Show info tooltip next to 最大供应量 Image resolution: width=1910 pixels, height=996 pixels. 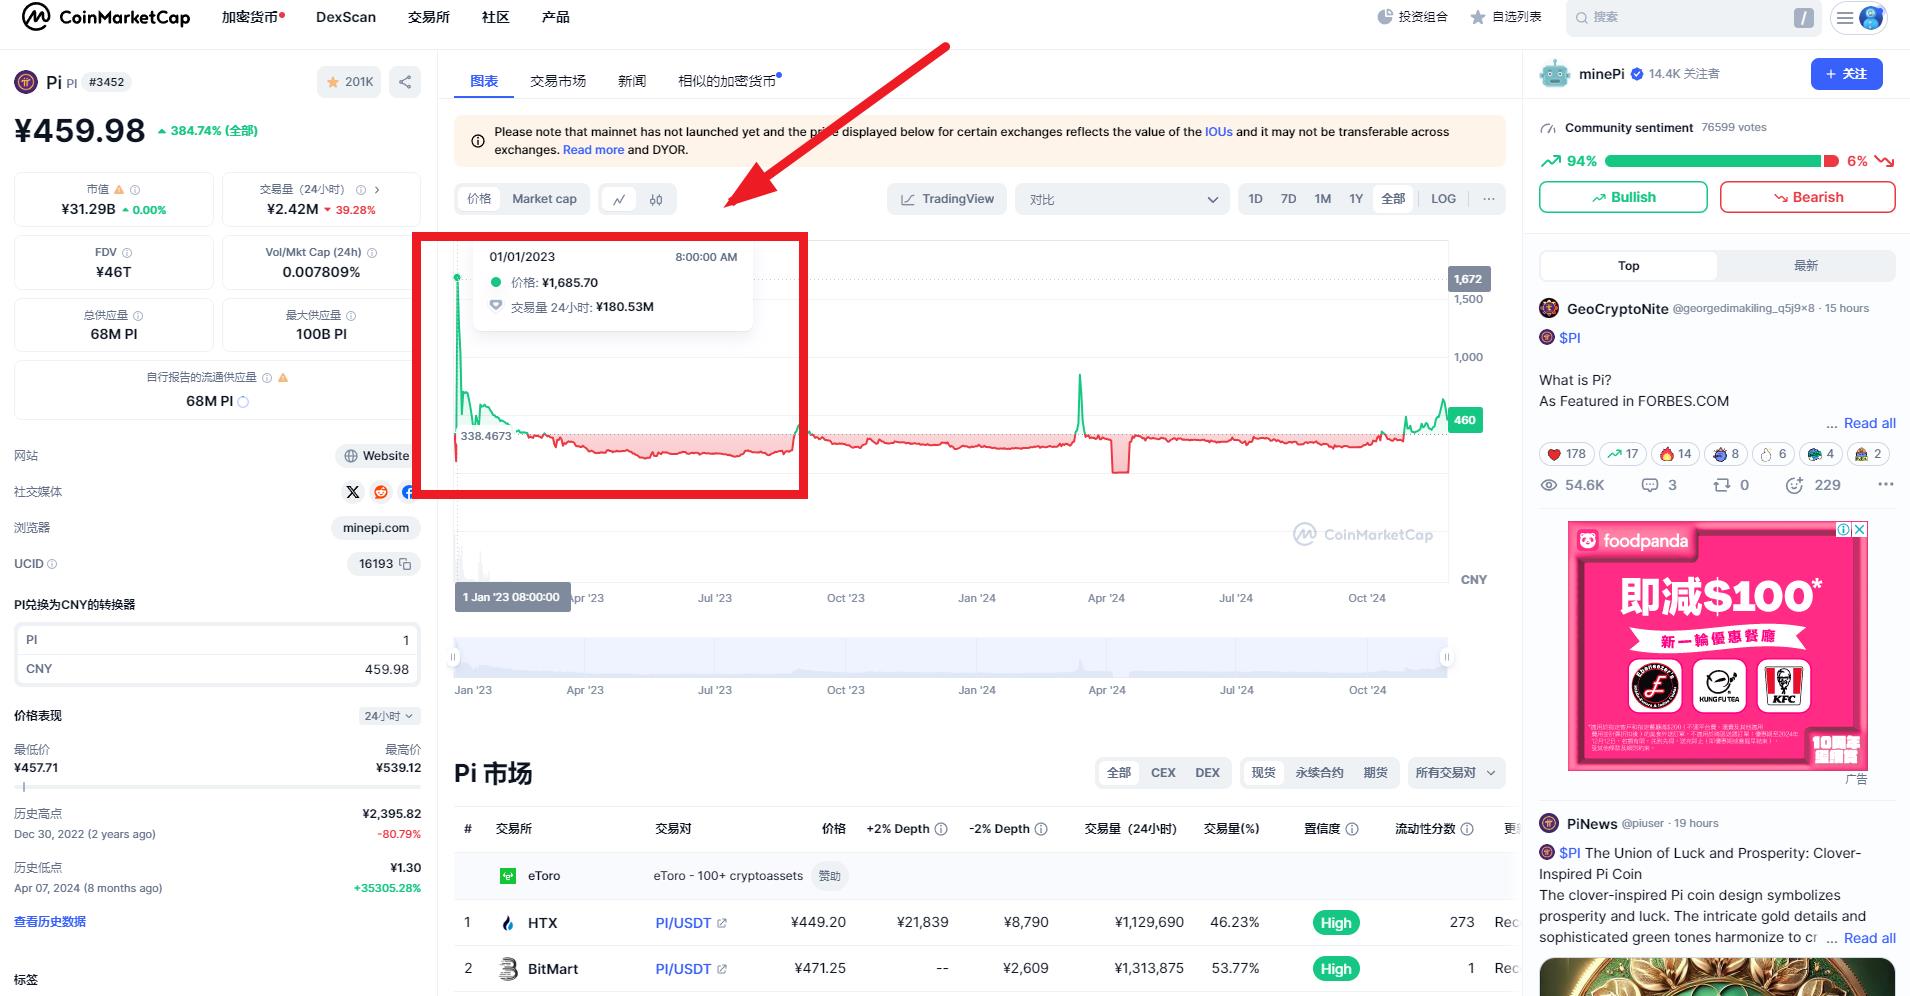tap(351, 316)
